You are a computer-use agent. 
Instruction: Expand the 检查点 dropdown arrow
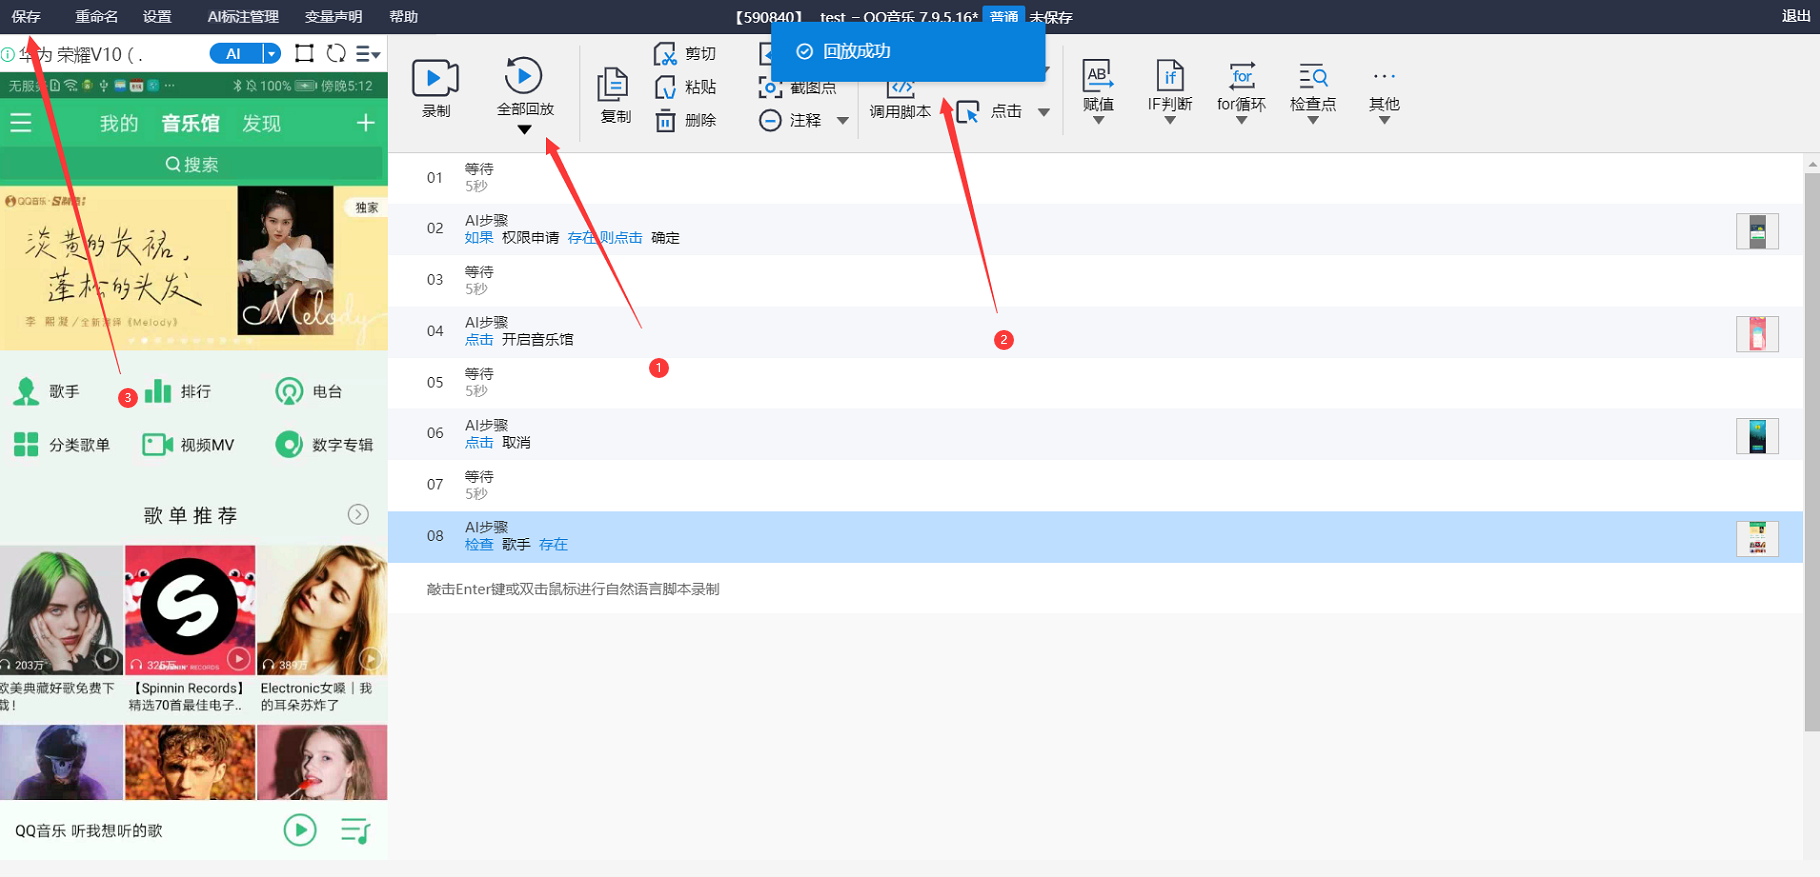1313,121
